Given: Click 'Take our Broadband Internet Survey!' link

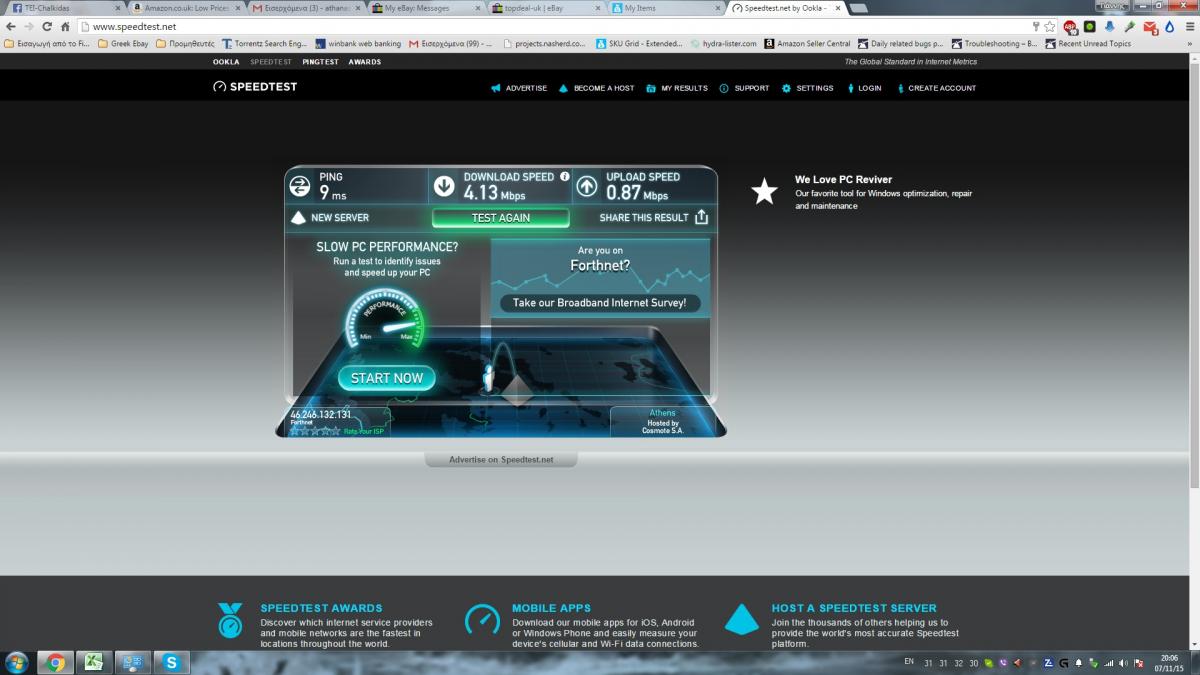Looking at the screenshot, I should point(599,303).
